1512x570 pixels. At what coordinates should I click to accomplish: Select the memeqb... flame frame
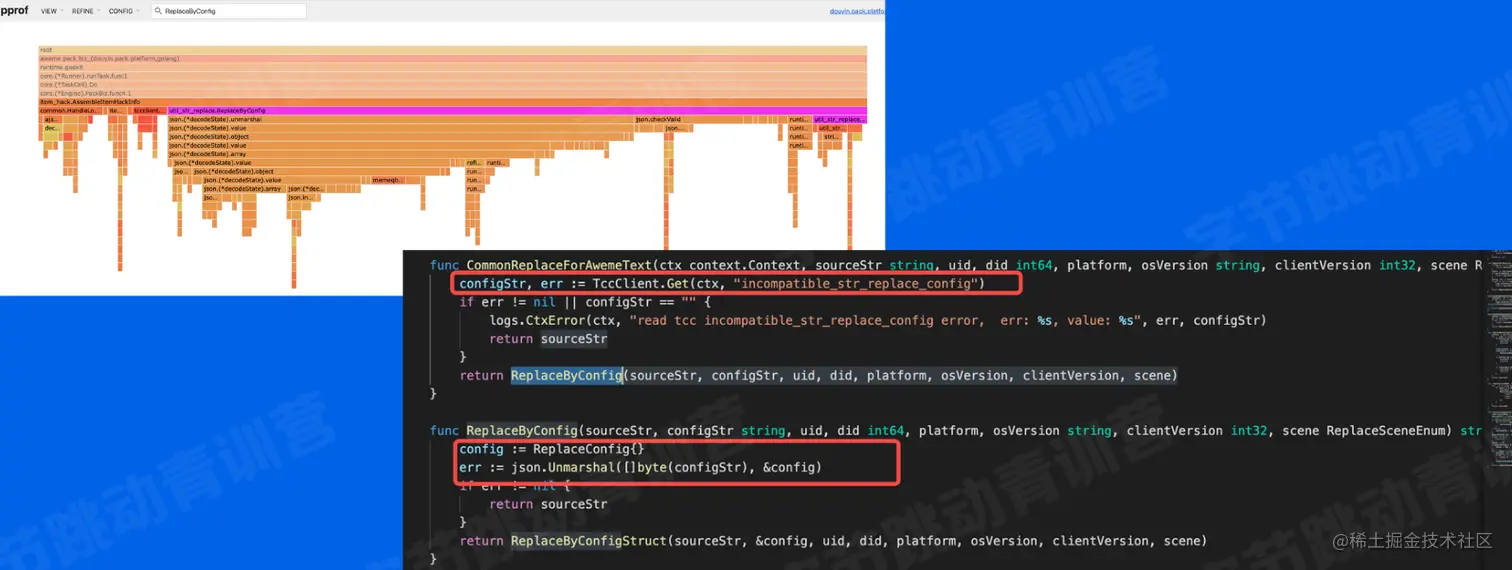tap(388, 180)
